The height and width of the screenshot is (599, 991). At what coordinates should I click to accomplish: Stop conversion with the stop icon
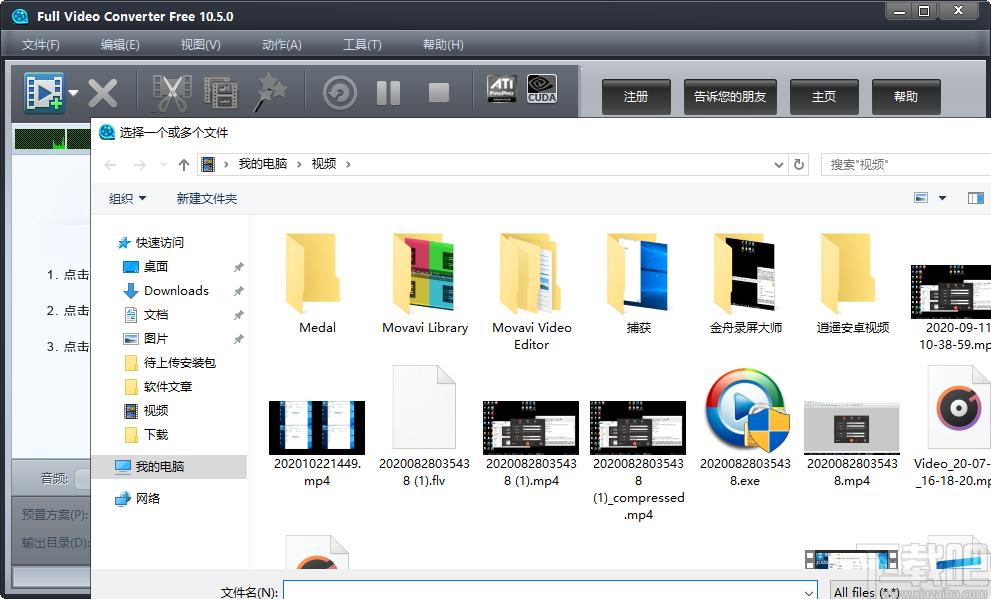pos(439,93)
